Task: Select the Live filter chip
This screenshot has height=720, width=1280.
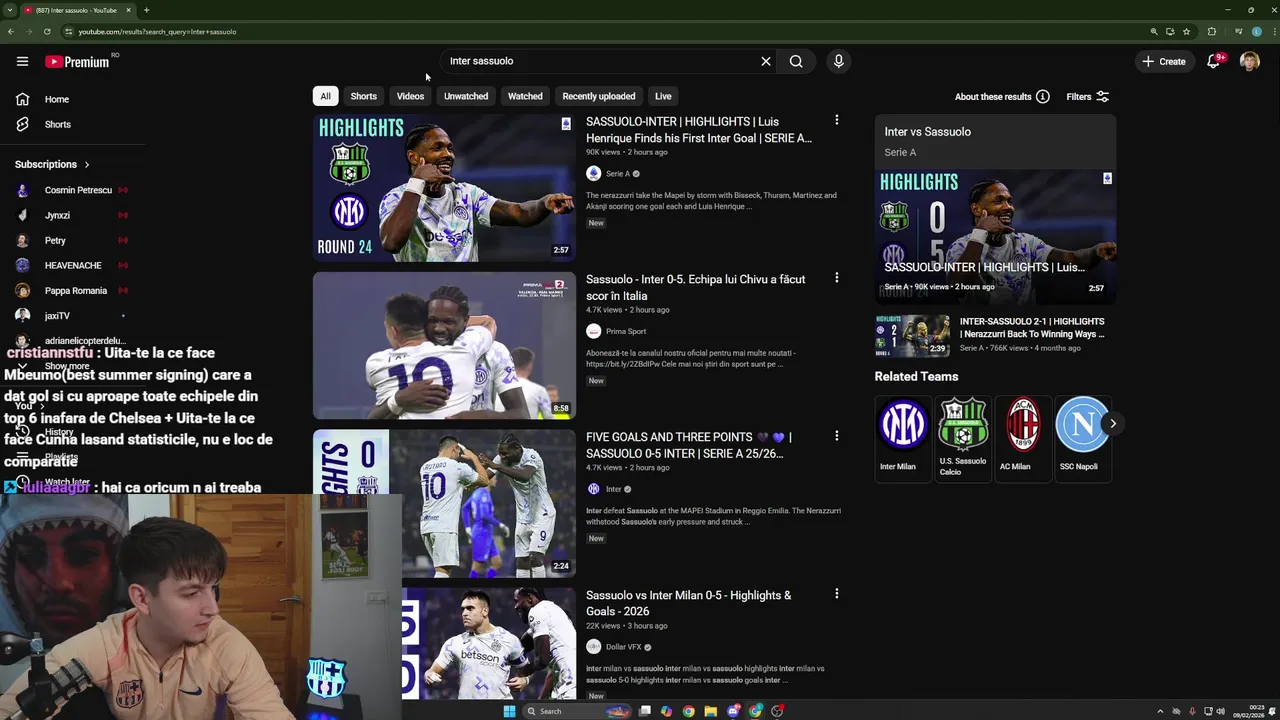Action: 663,96
